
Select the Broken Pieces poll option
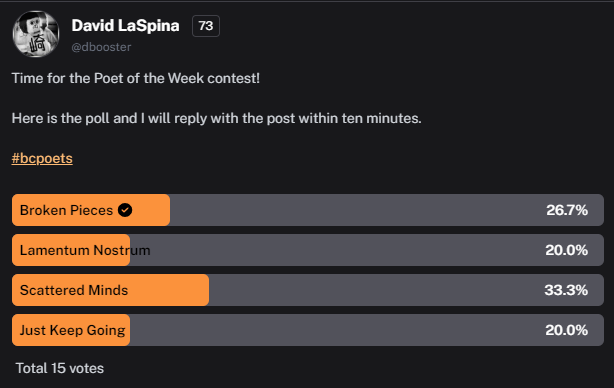(308, 210)
